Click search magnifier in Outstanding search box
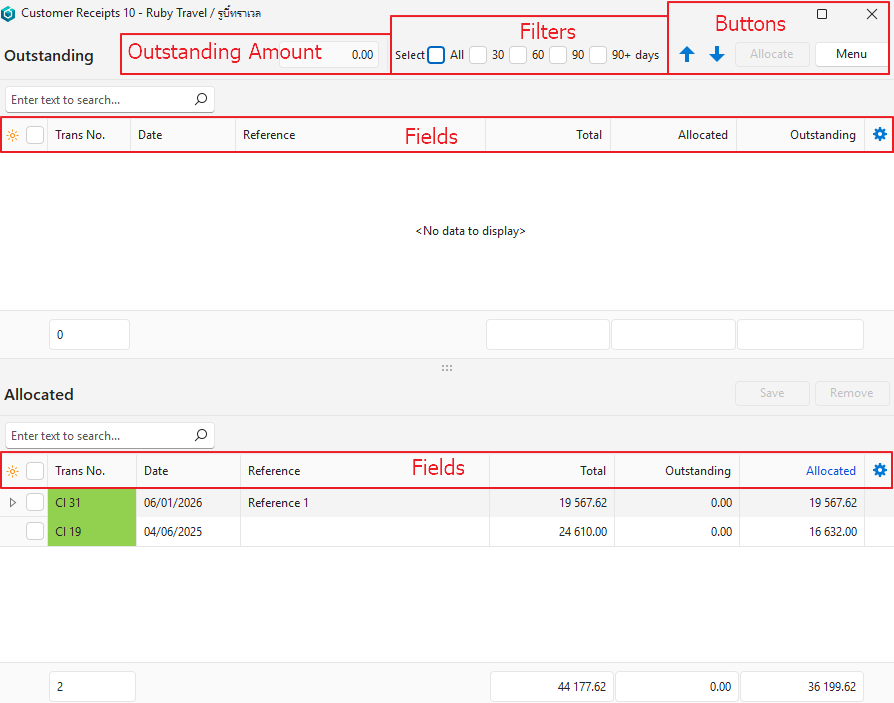 (201, 100)
